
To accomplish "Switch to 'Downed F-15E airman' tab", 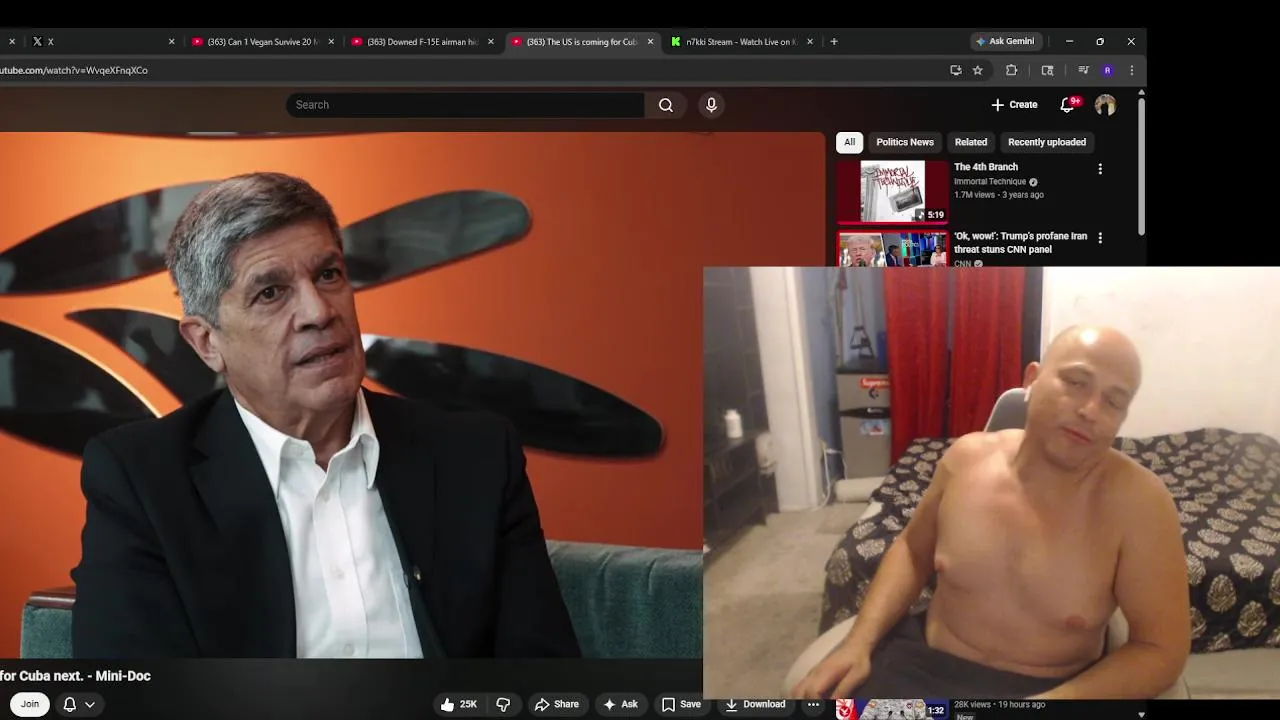I will 422,42.
